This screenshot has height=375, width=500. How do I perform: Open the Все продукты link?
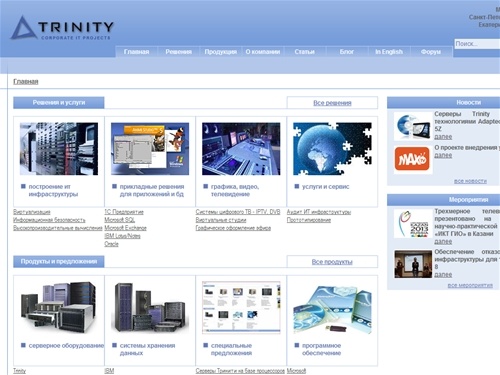[332, 262]
